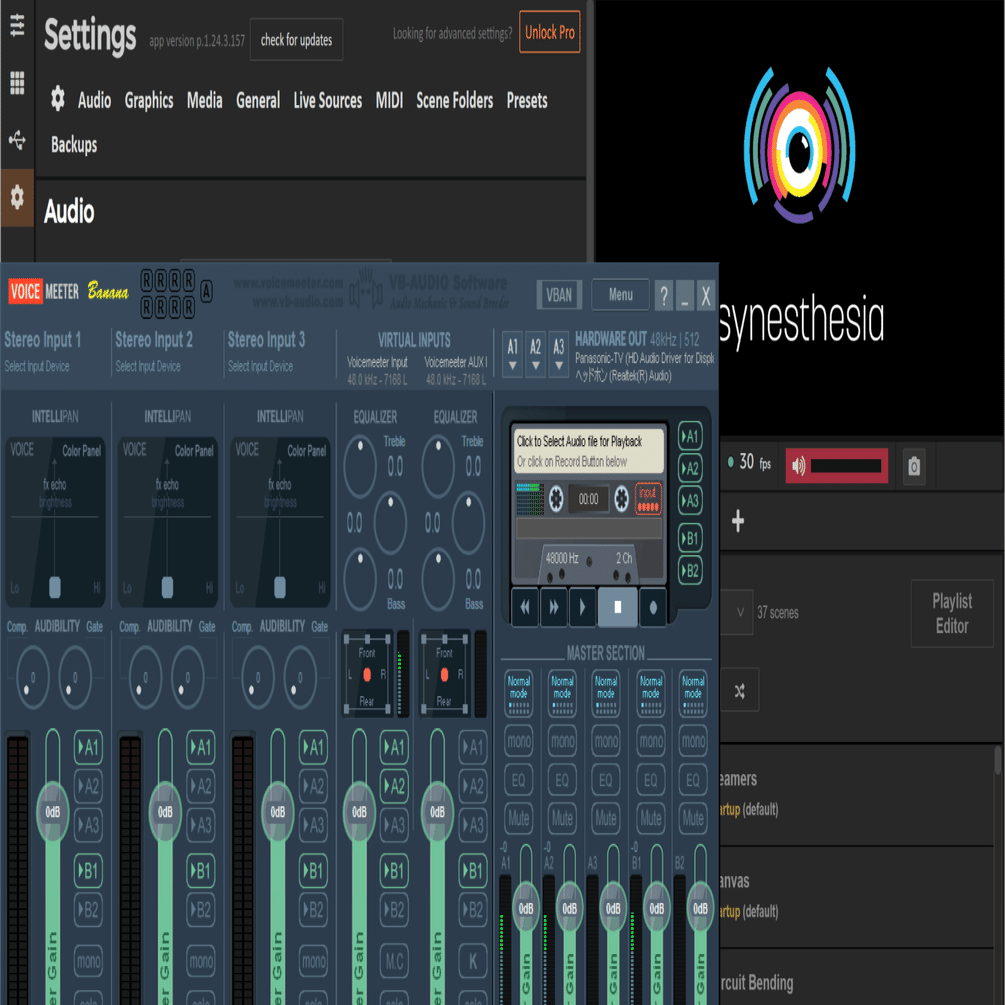Click the Presets settings tab

pyautogui.click(x=527, y=101)
